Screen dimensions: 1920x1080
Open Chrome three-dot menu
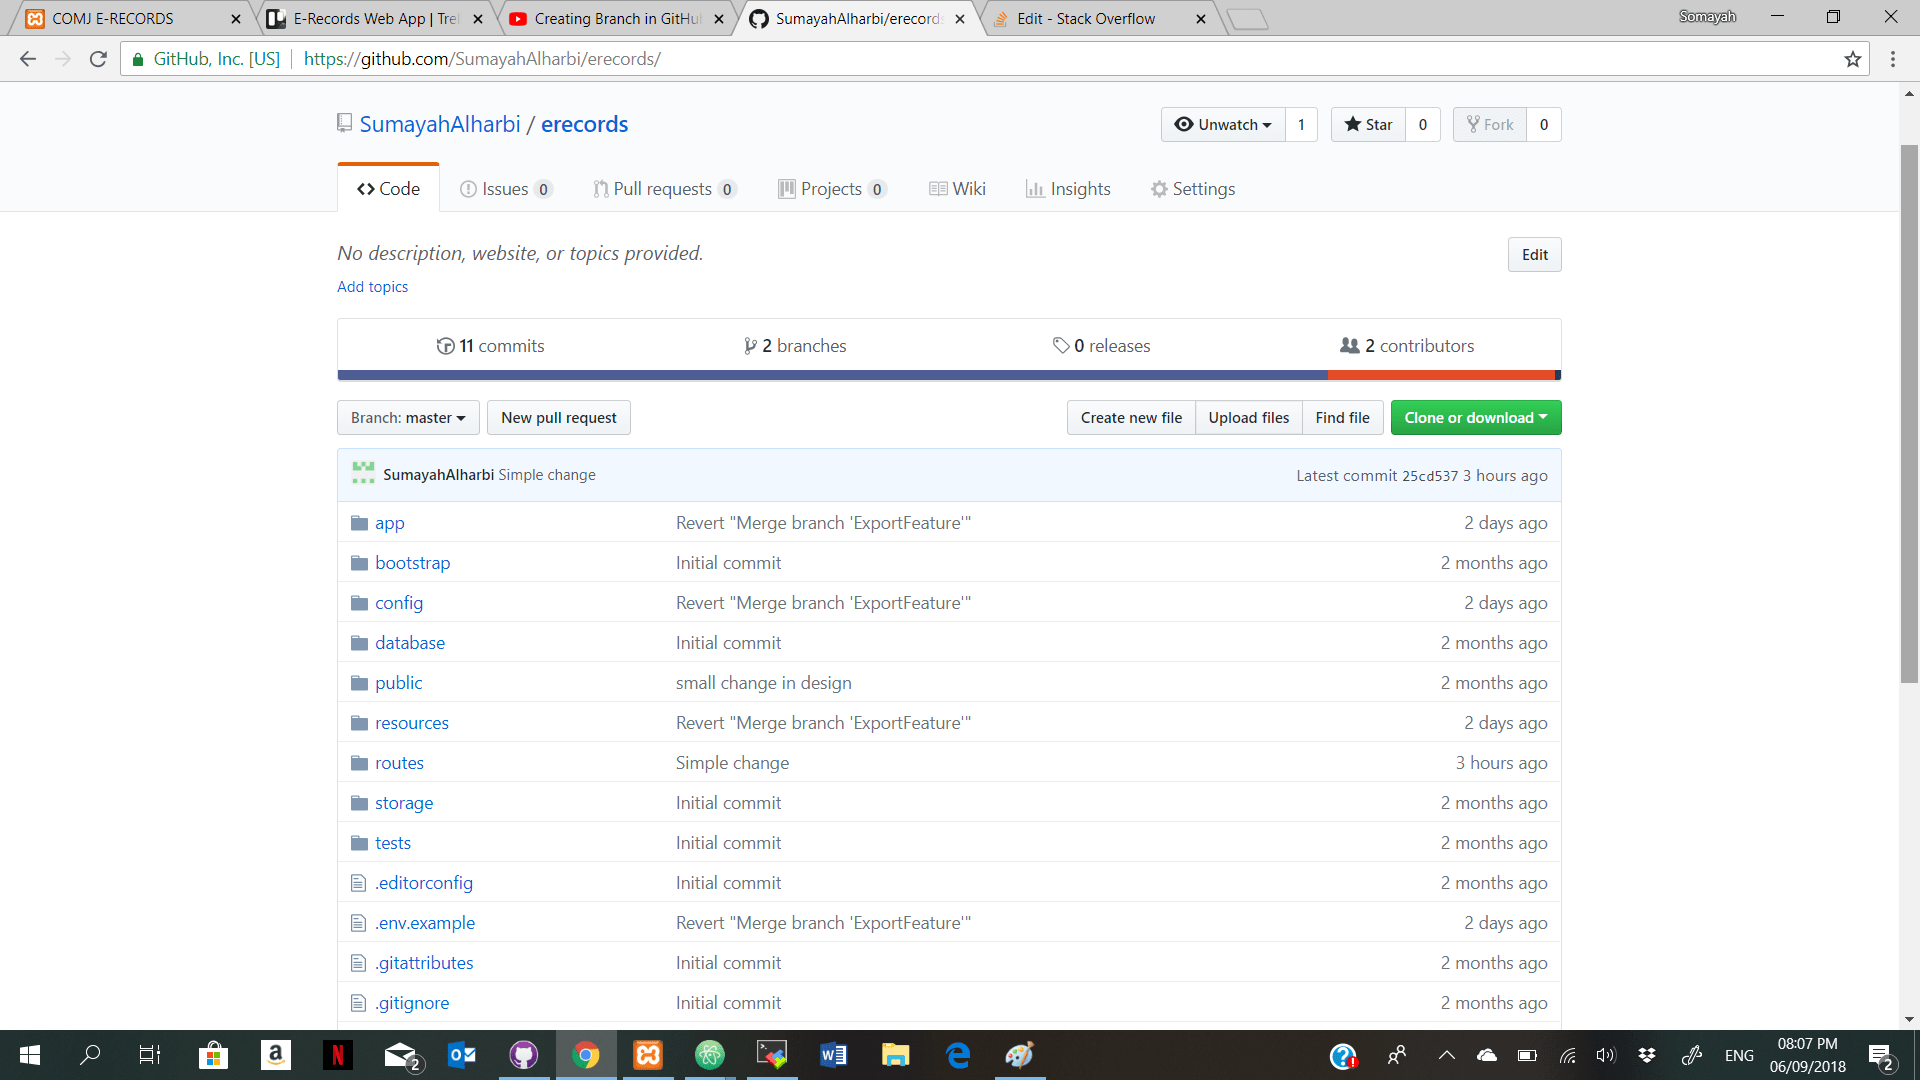(1893, 59)
